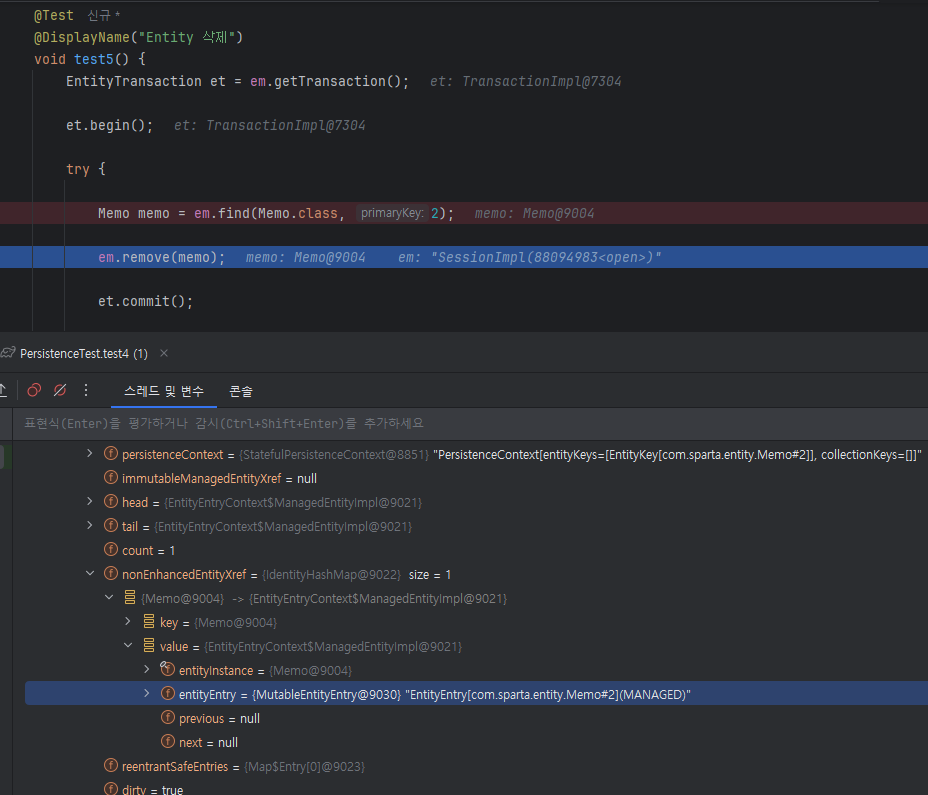Viewport: 928px width, 795px height.
Task: Click inline hint em: "SessionImpl(88094983<open>)"
Action: click(530, 258)
